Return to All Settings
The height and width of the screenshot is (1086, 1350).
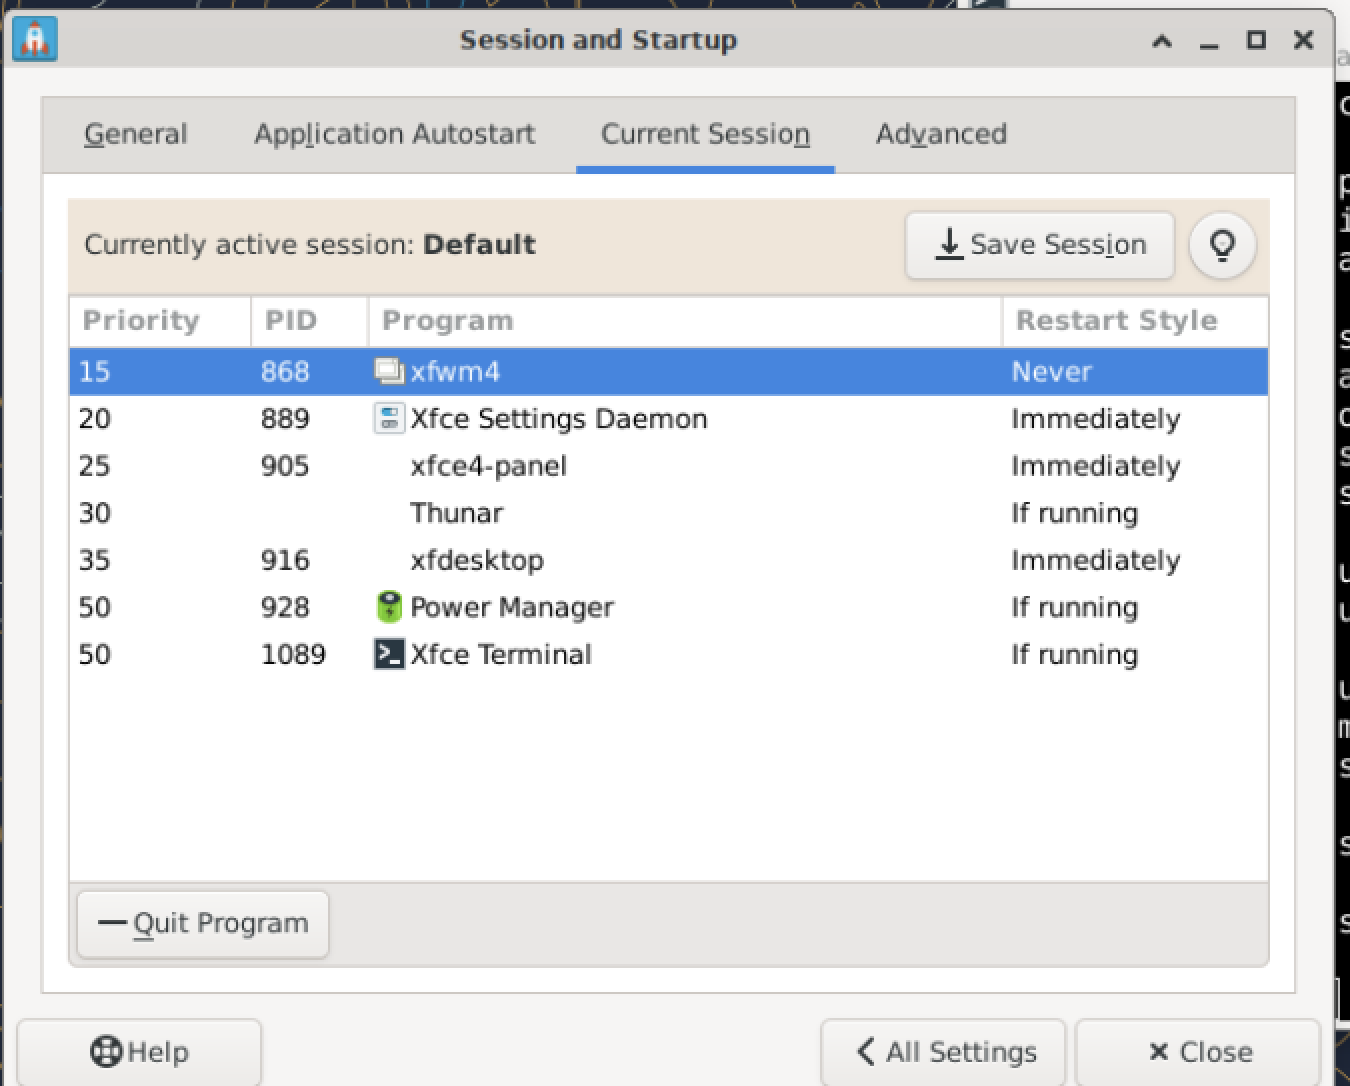click(x=943, y=1052)
